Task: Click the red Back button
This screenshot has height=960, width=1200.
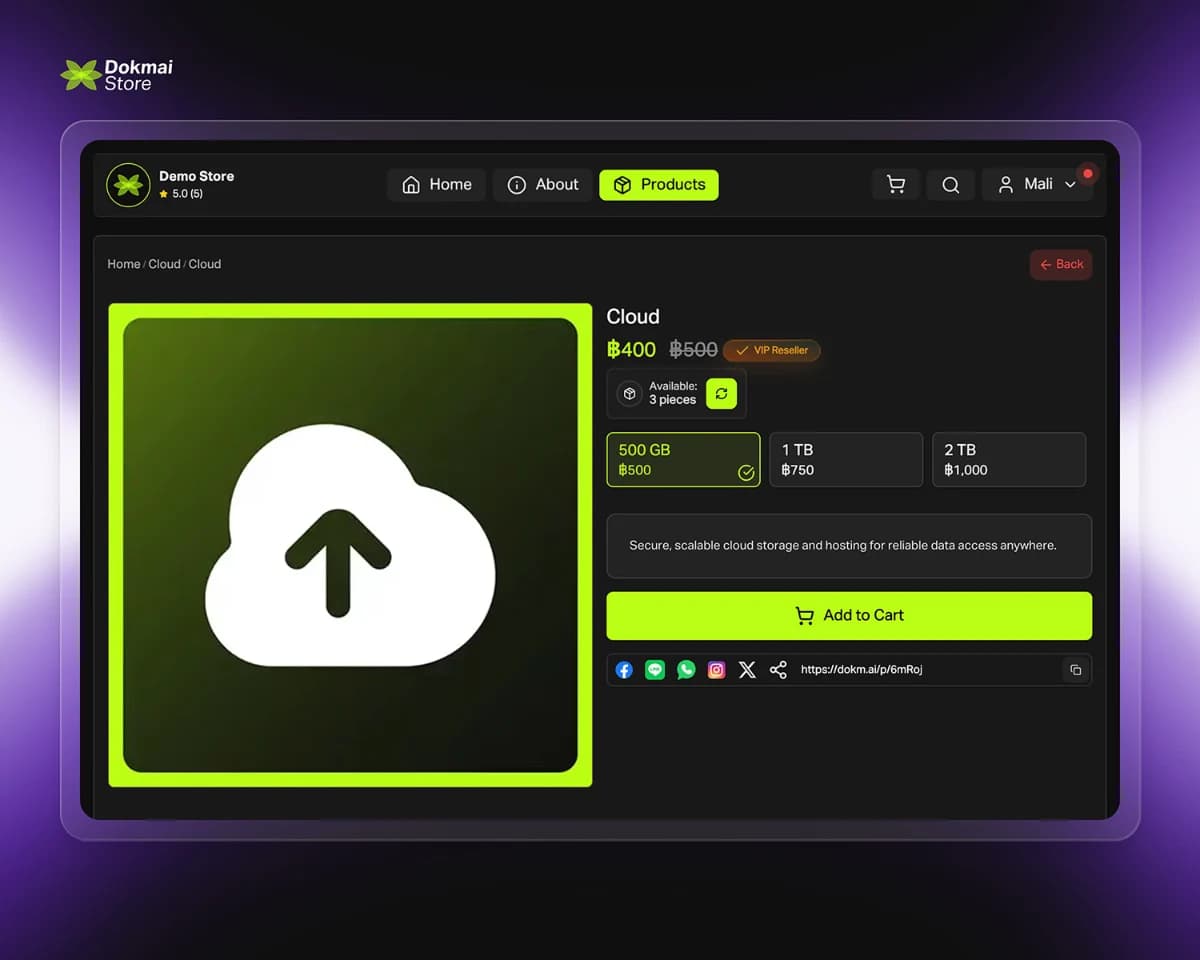Action: pyautogui.click(x=1061, y=265)
